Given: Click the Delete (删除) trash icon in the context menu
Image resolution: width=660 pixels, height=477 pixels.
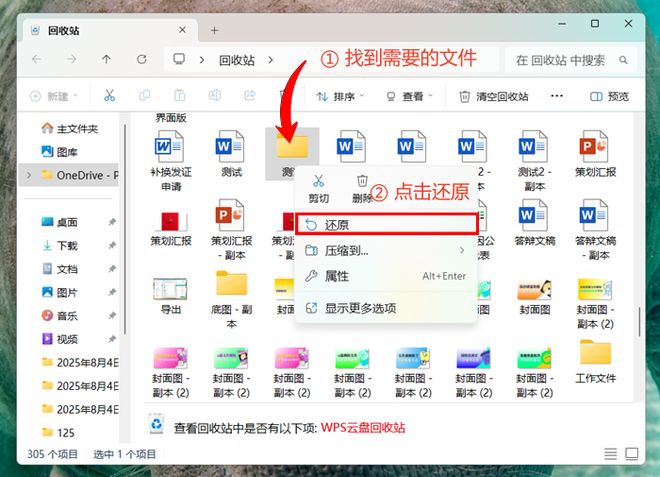Looking at the screenshot, I should [x=362, y=189].
